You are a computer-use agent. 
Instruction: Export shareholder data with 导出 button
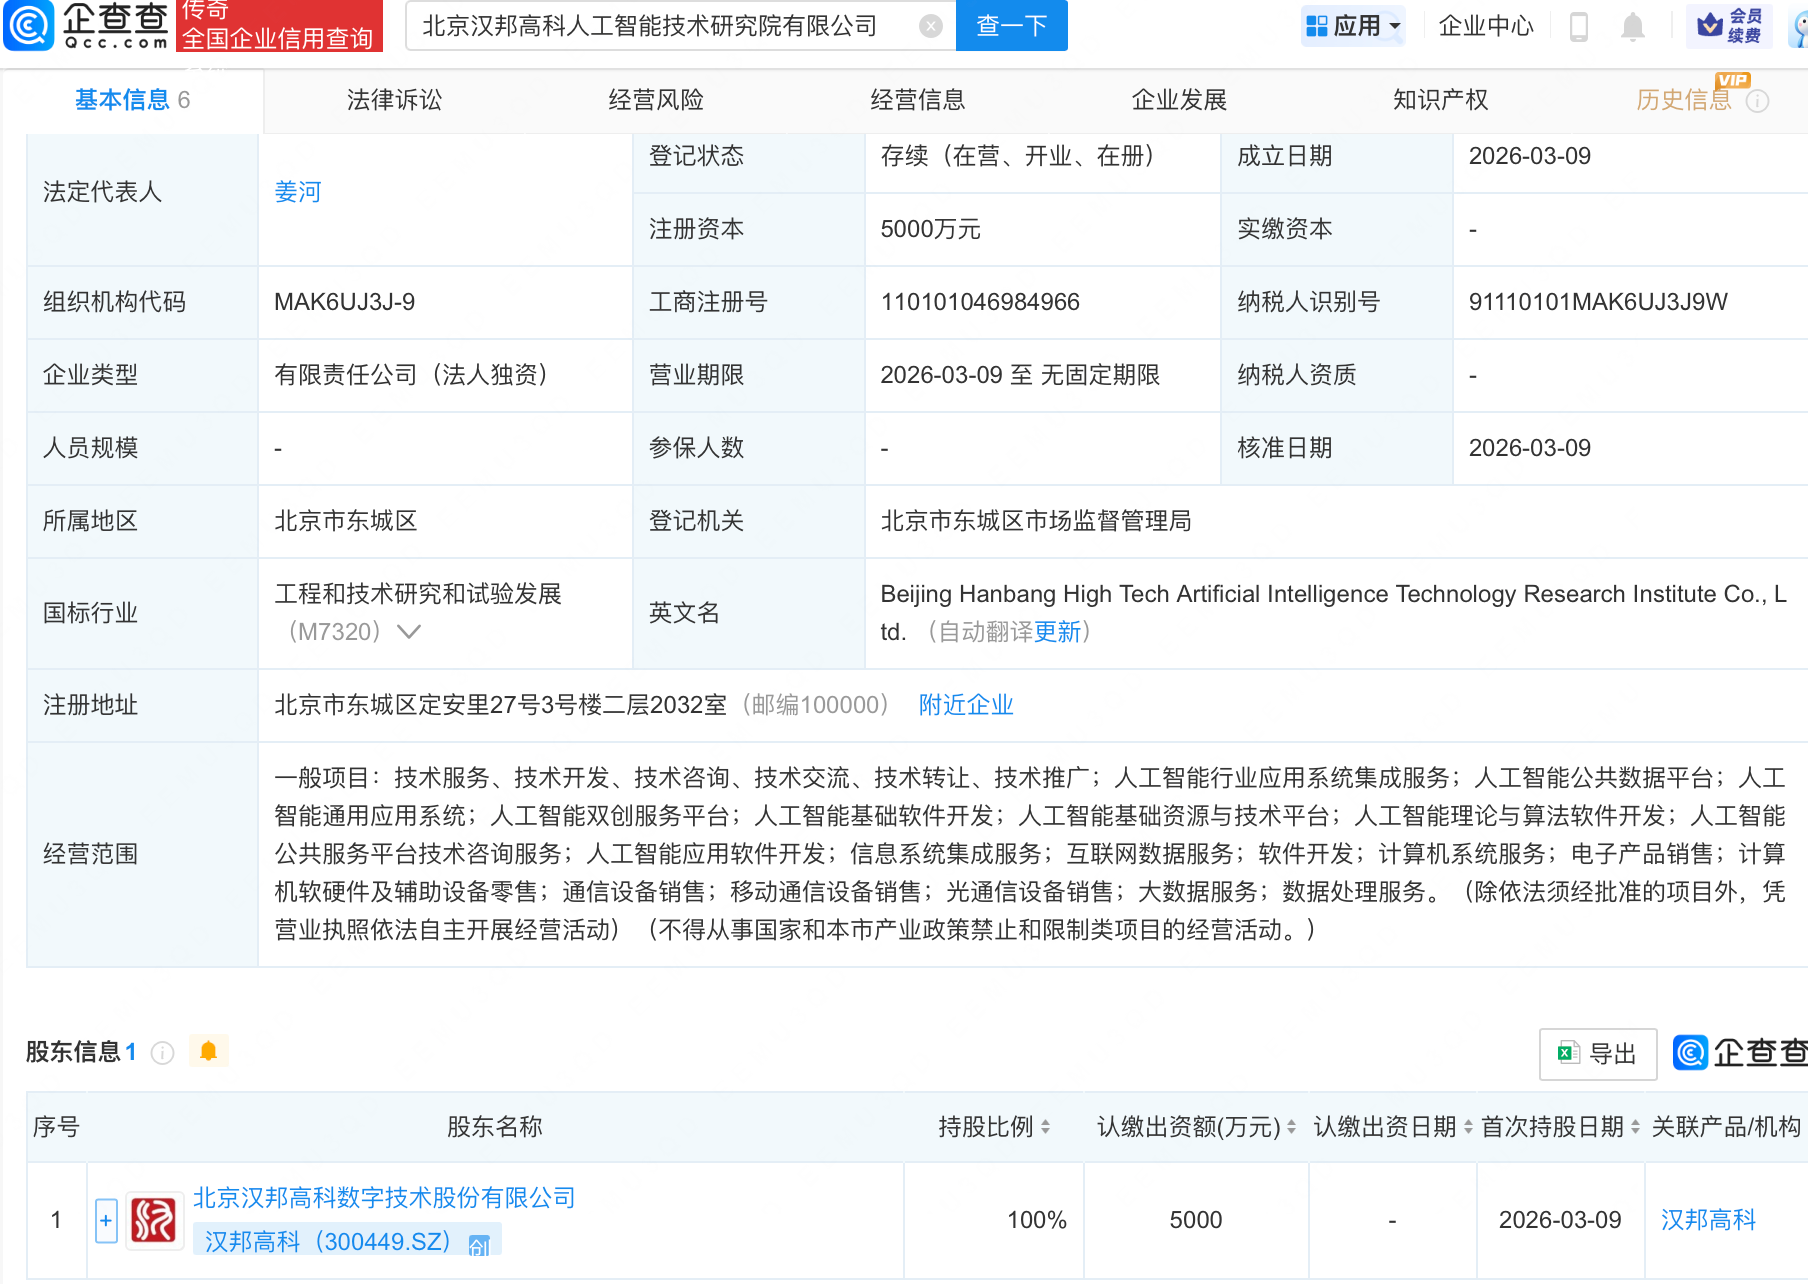click(1597, 1054)
